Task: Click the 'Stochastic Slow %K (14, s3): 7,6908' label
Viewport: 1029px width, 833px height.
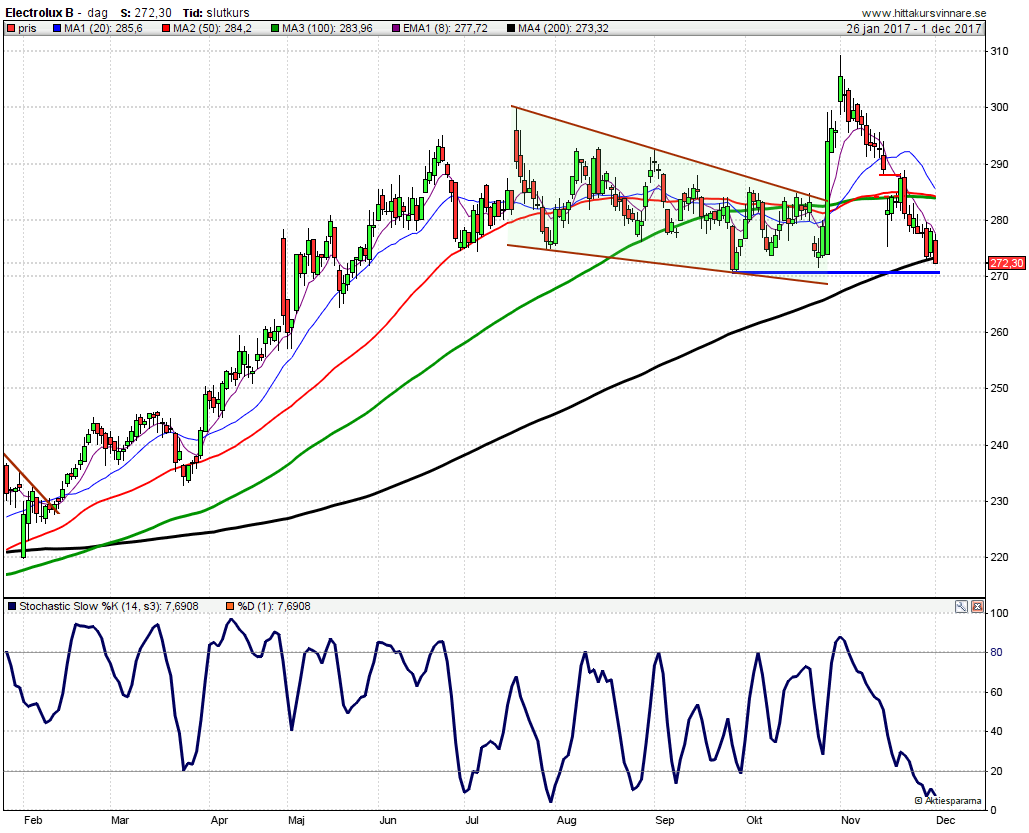Action: (x=109, y=607)
